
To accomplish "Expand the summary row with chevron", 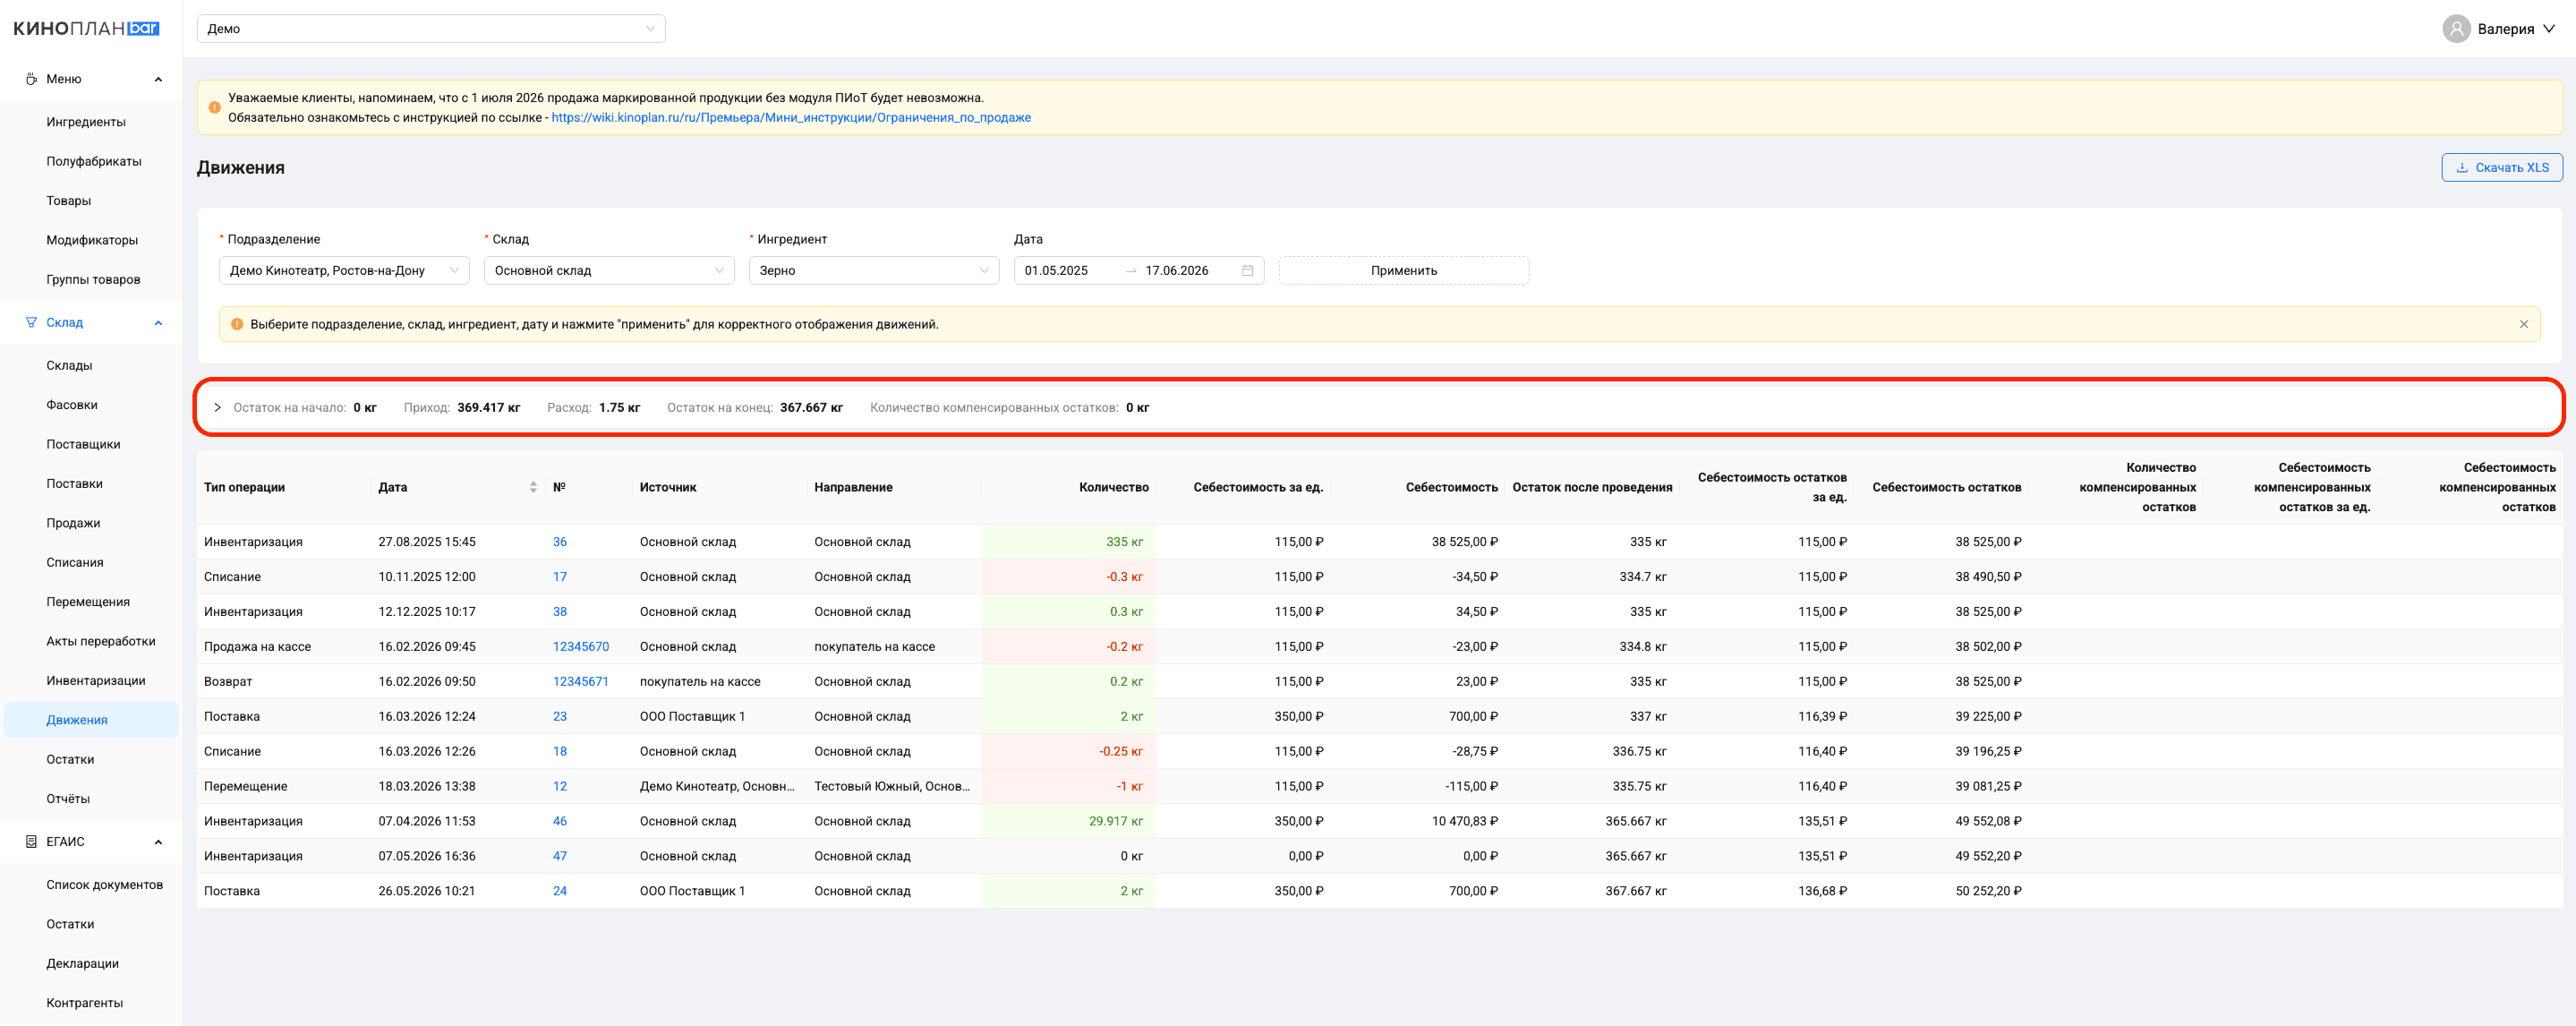I will [x=217, y=408].
